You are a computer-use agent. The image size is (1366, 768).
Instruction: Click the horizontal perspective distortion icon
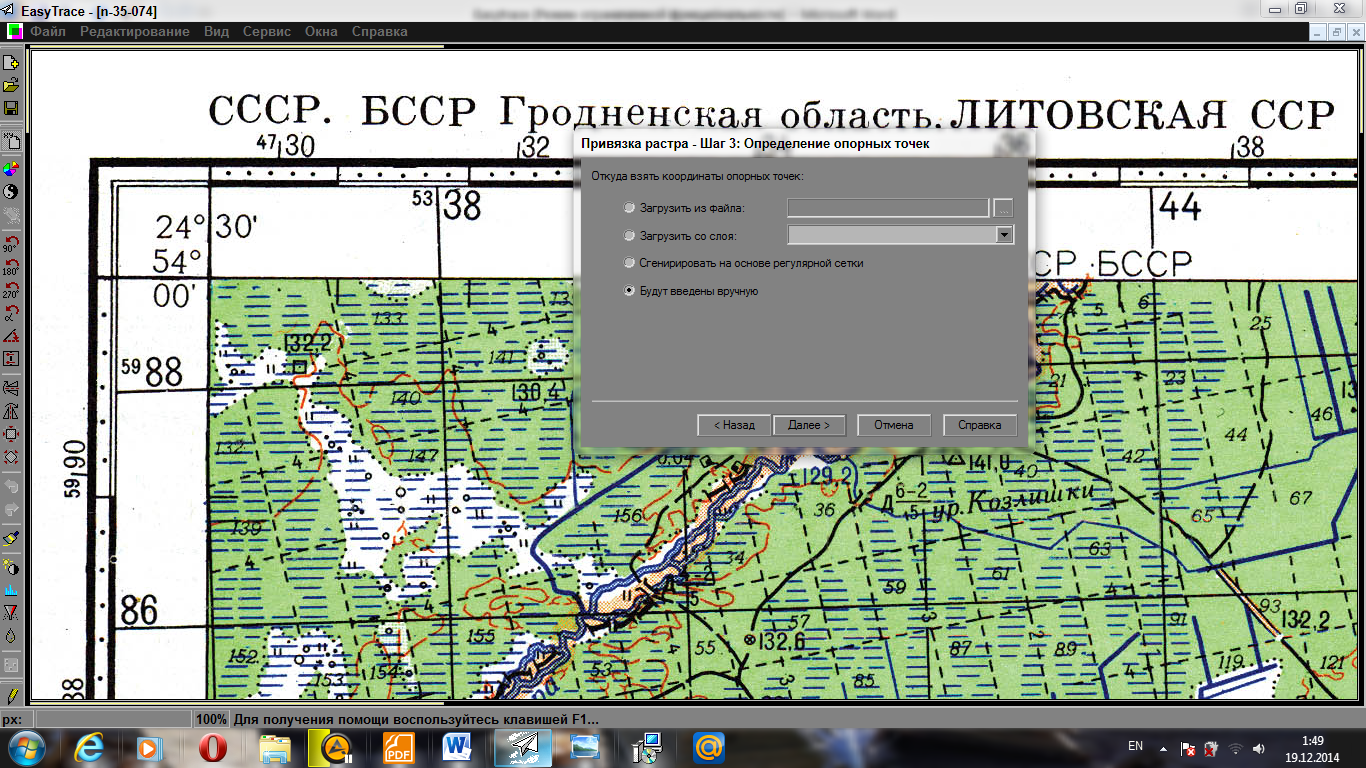[x=11, y=387]
